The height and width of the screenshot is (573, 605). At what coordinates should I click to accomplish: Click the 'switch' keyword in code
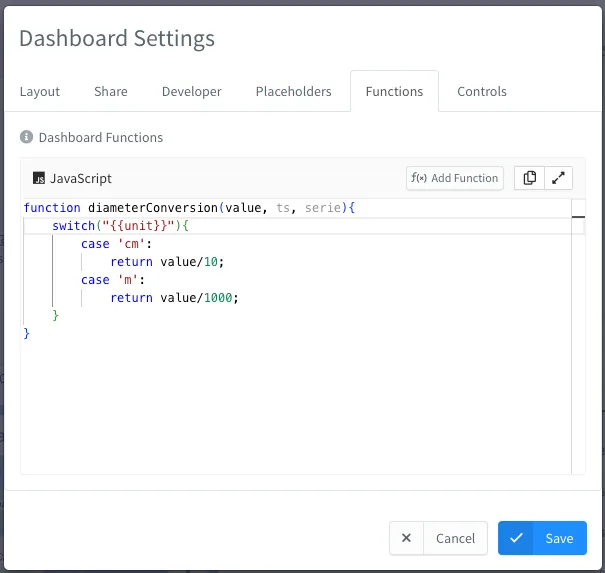point(74,225)
